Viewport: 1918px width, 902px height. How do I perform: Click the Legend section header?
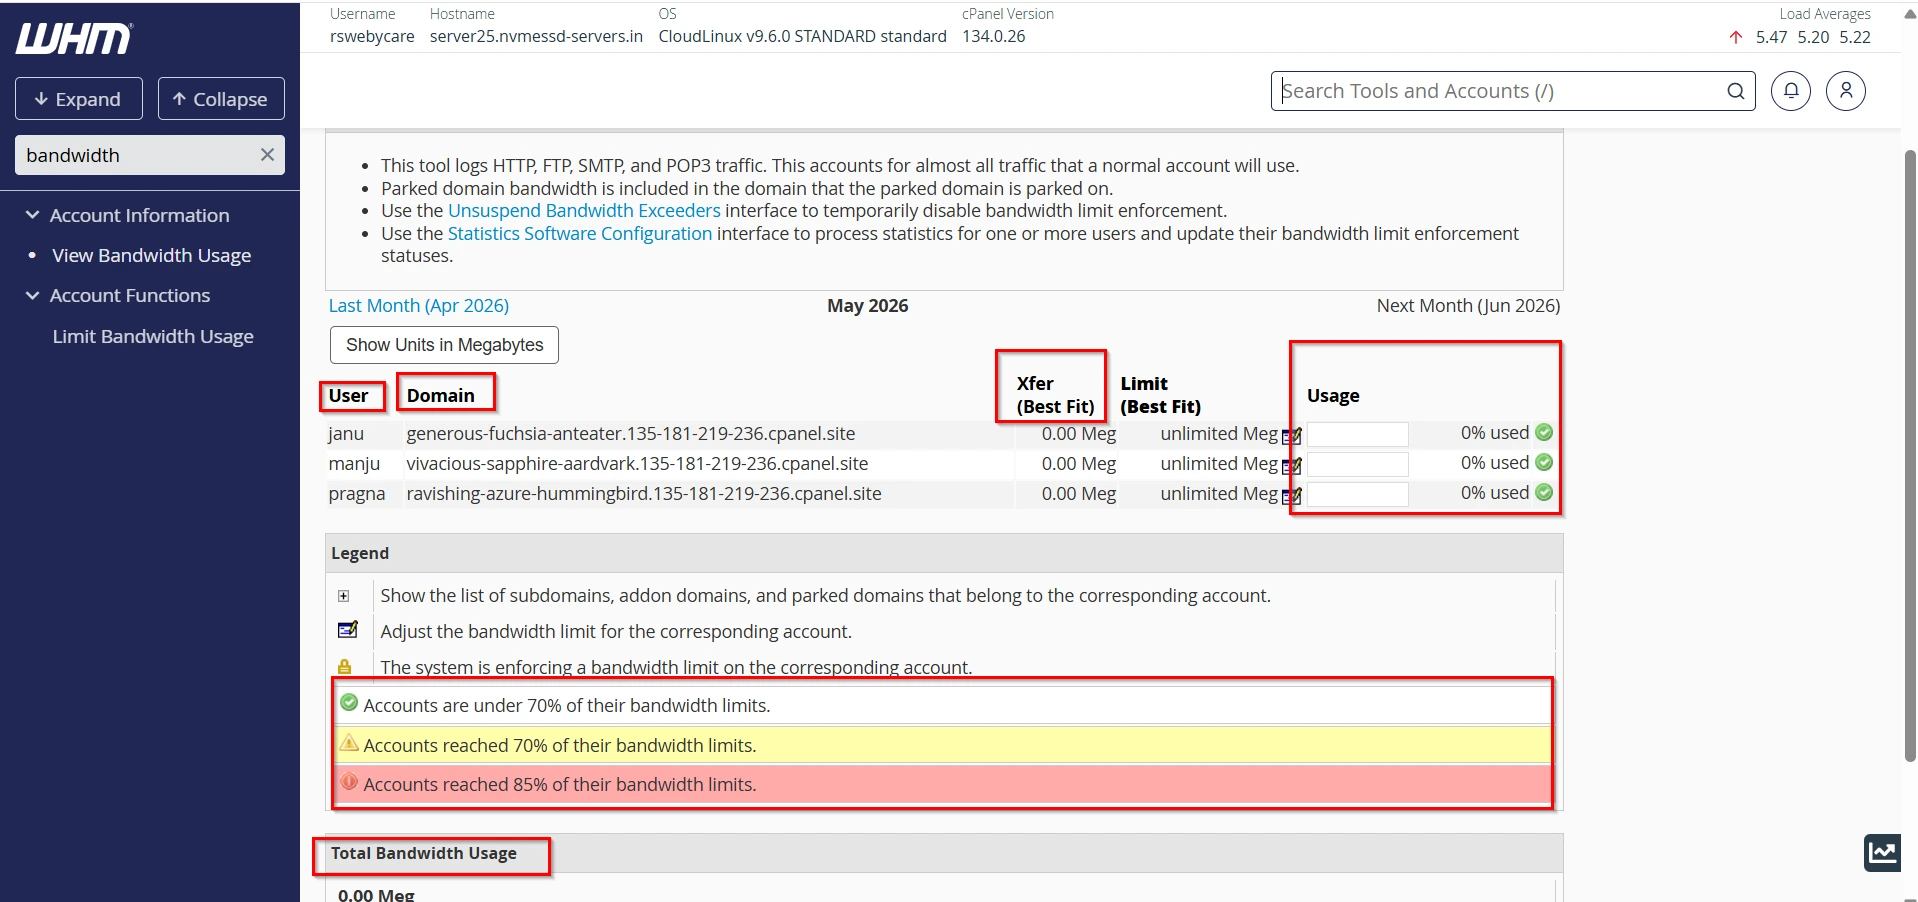(x=944, y=553)
